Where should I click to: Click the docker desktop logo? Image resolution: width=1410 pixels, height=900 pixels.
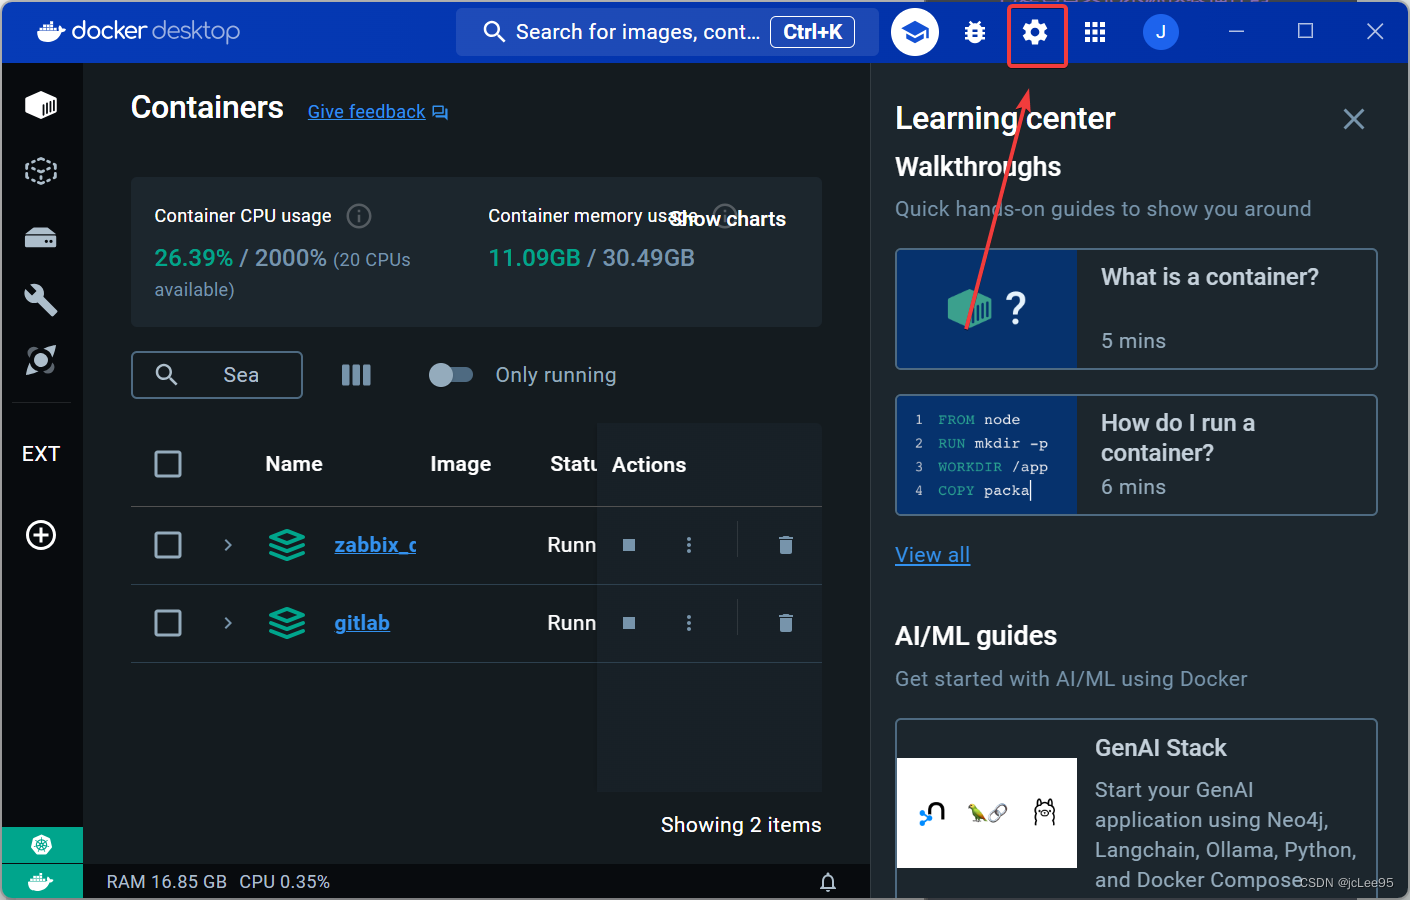pyautogui.click(x=138, y=31)
